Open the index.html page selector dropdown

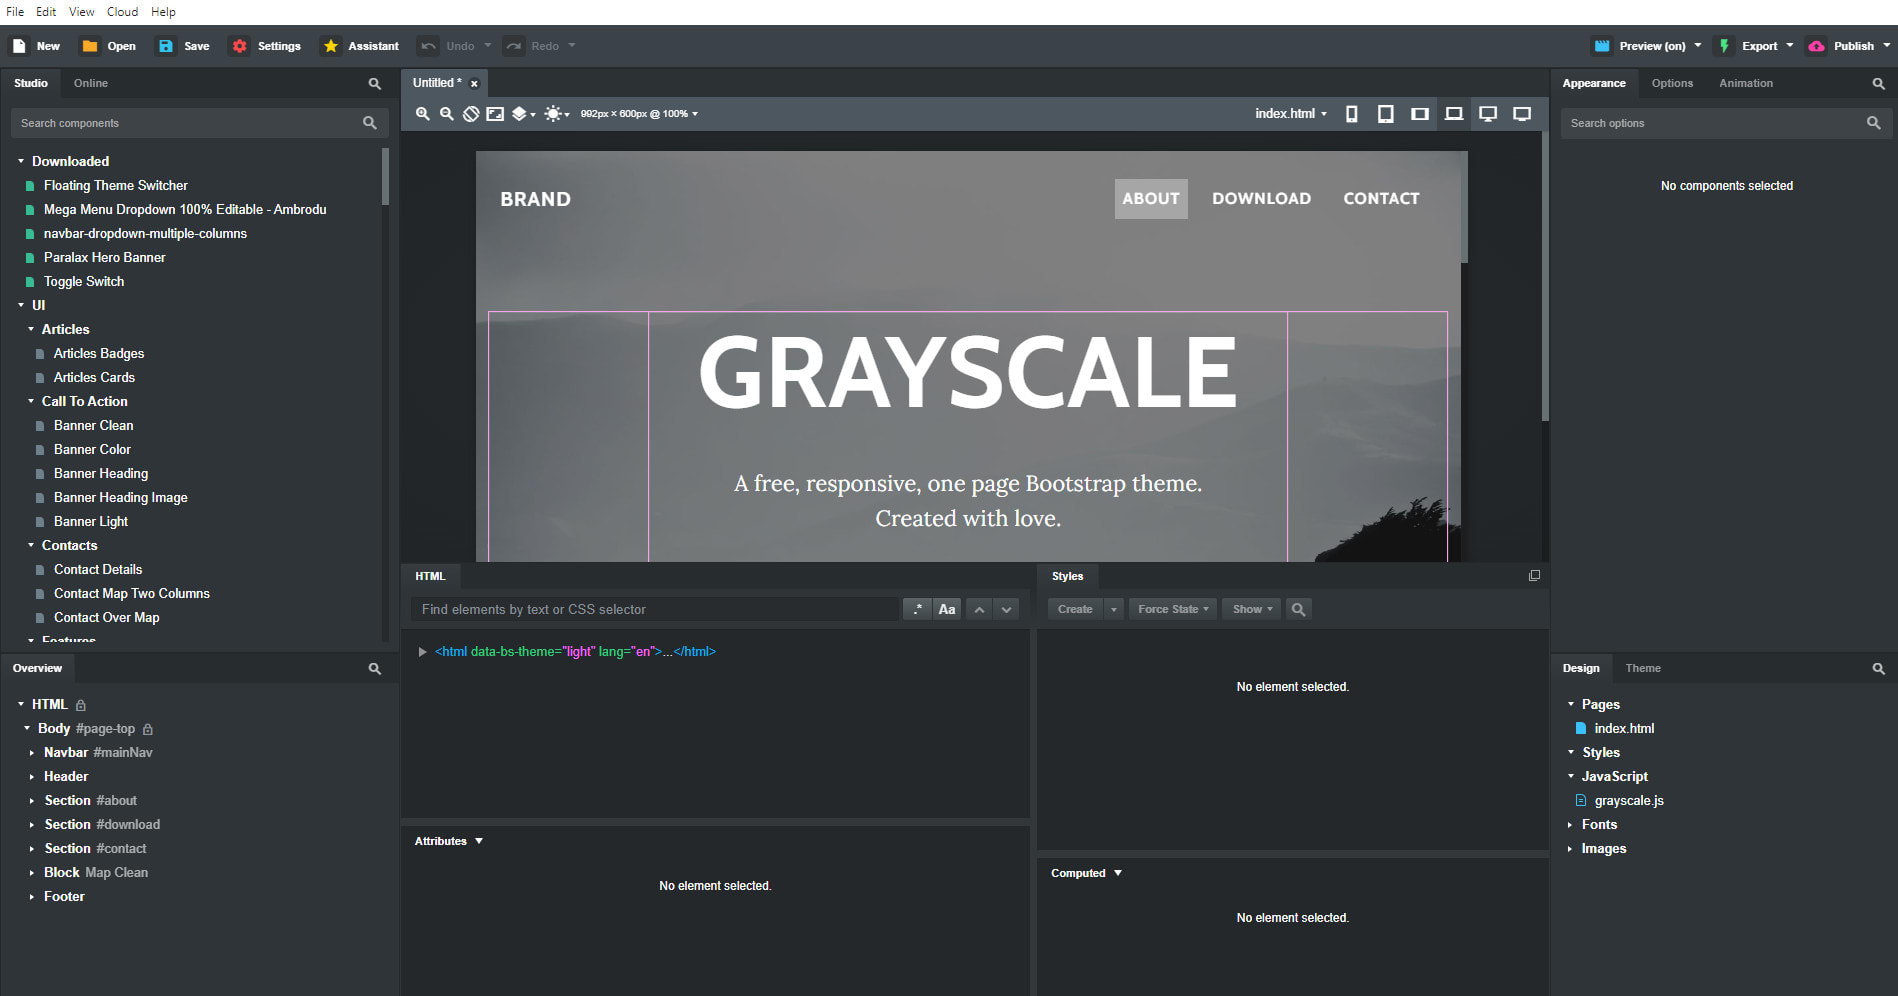pos(1291,114)
